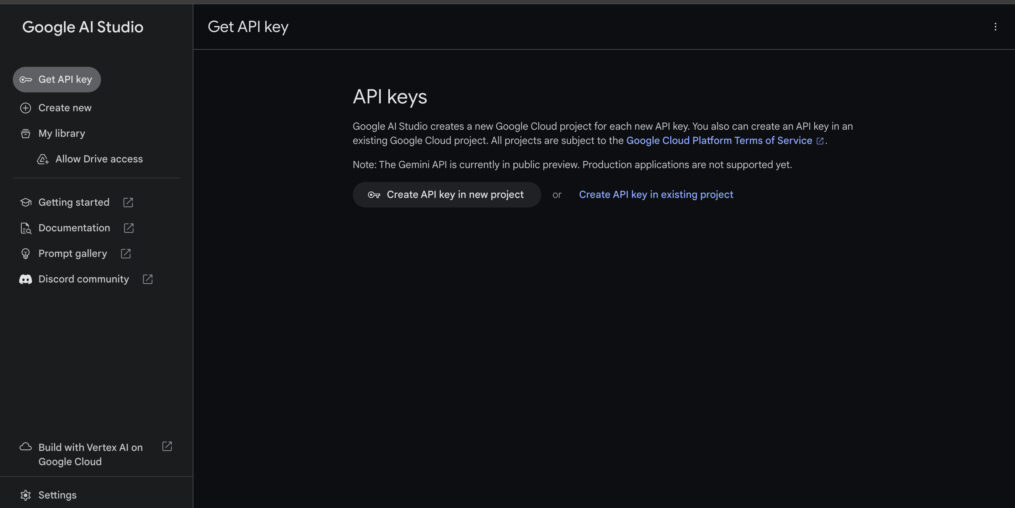Click the My library box icon
This screenshot has width=1015, height=508.
click(25, 134)
